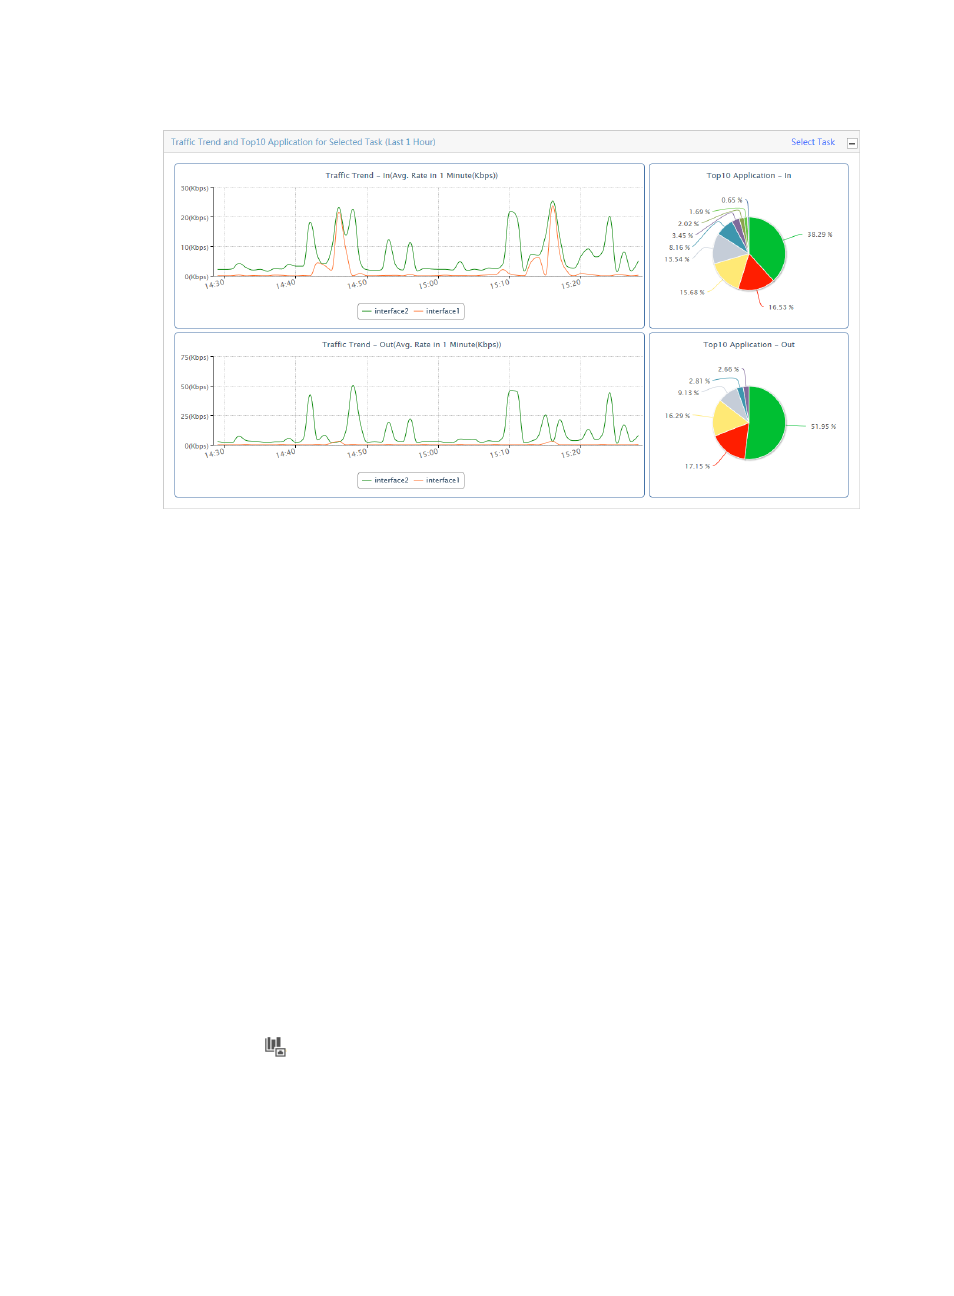This screenshot has width=954, height=1296.
Task: Collapse the Traffic Trend panel with minus icon
Action: (852, 143)
